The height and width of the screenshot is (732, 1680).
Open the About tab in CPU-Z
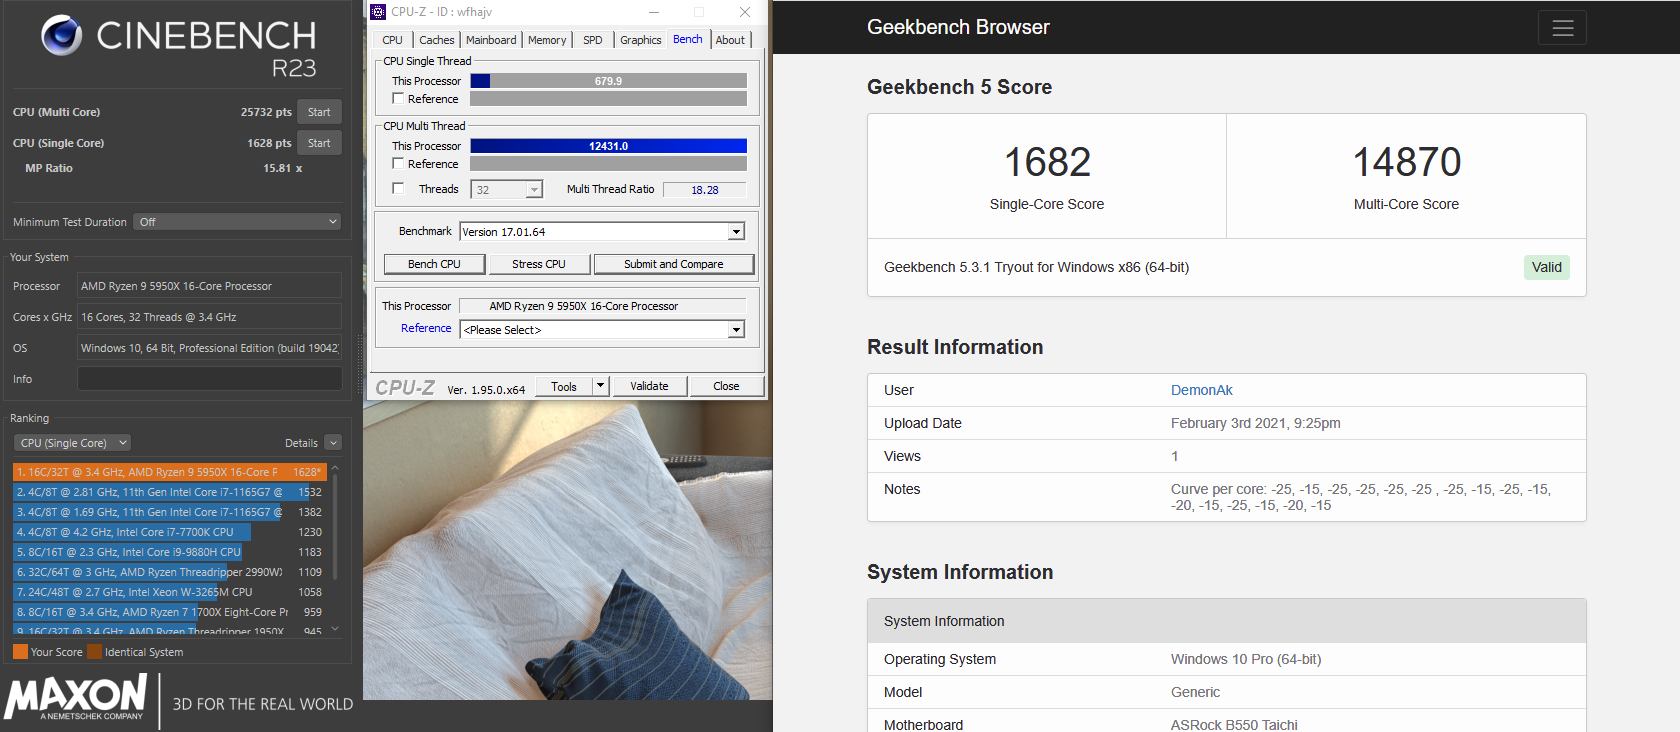tap(730, 40)
